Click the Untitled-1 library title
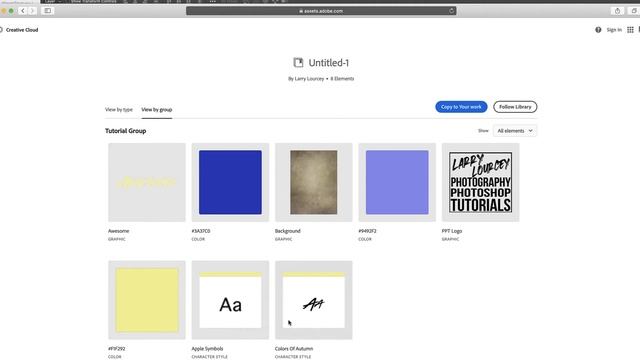This screenshot has width=640, height=360. [329, 62]
